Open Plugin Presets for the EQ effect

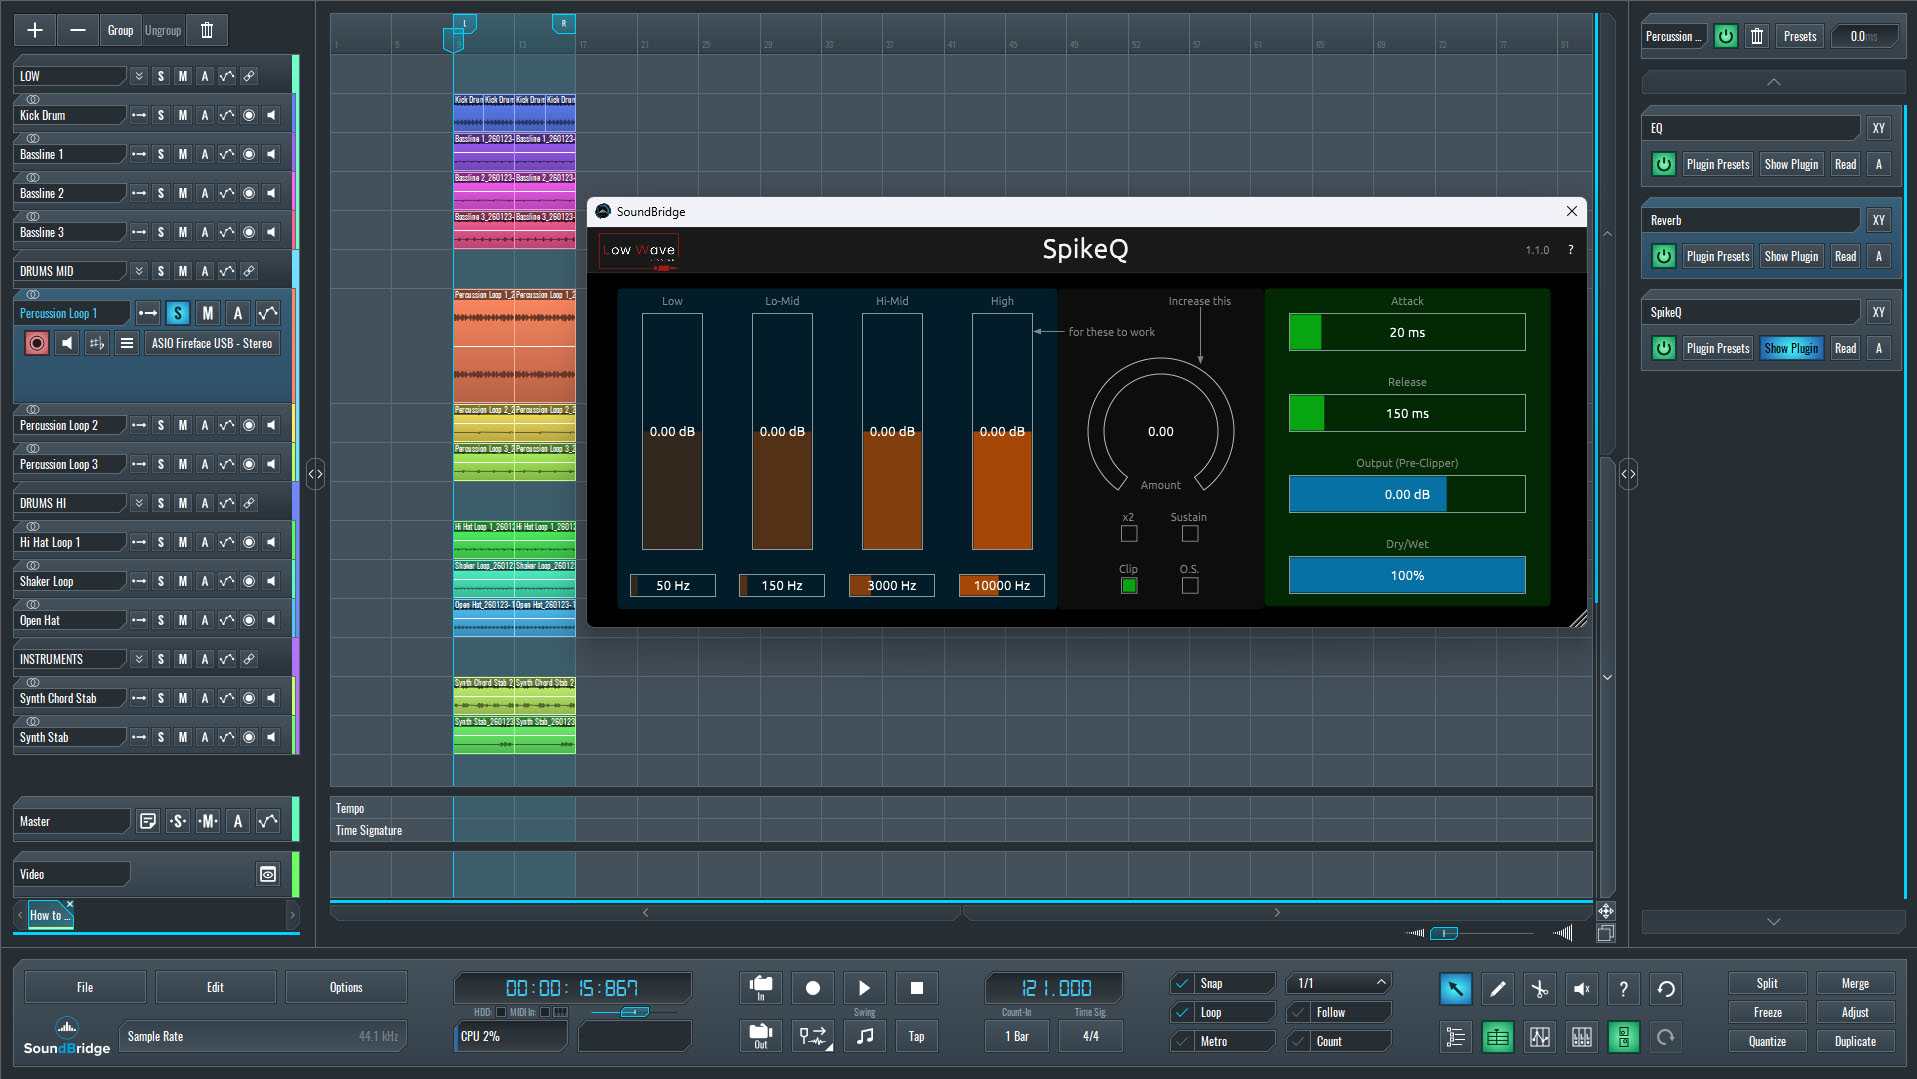point(1718,164)
